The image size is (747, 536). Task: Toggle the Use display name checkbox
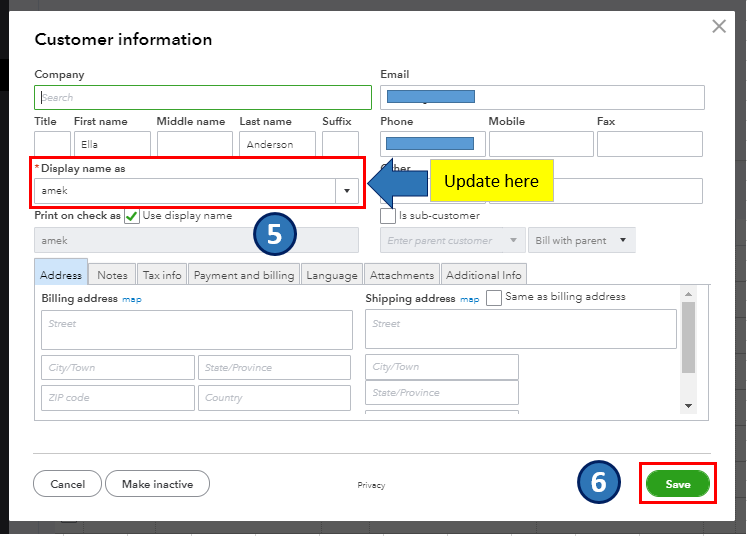pos(131,216)
